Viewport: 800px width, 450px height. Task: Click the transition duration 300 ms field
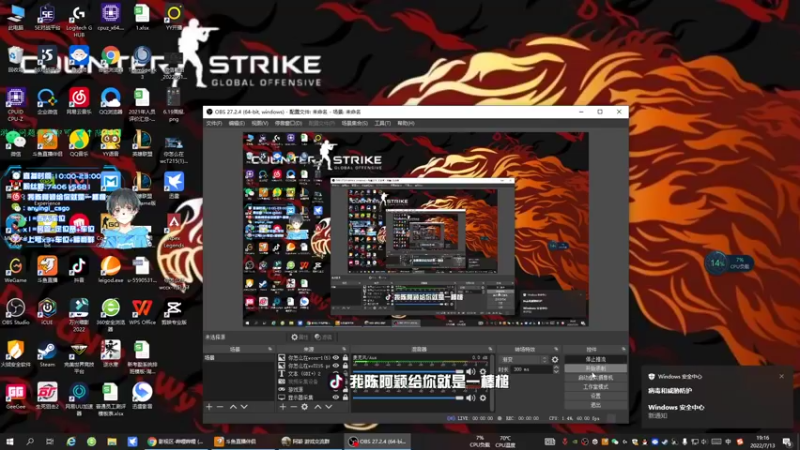coord(532,369)
